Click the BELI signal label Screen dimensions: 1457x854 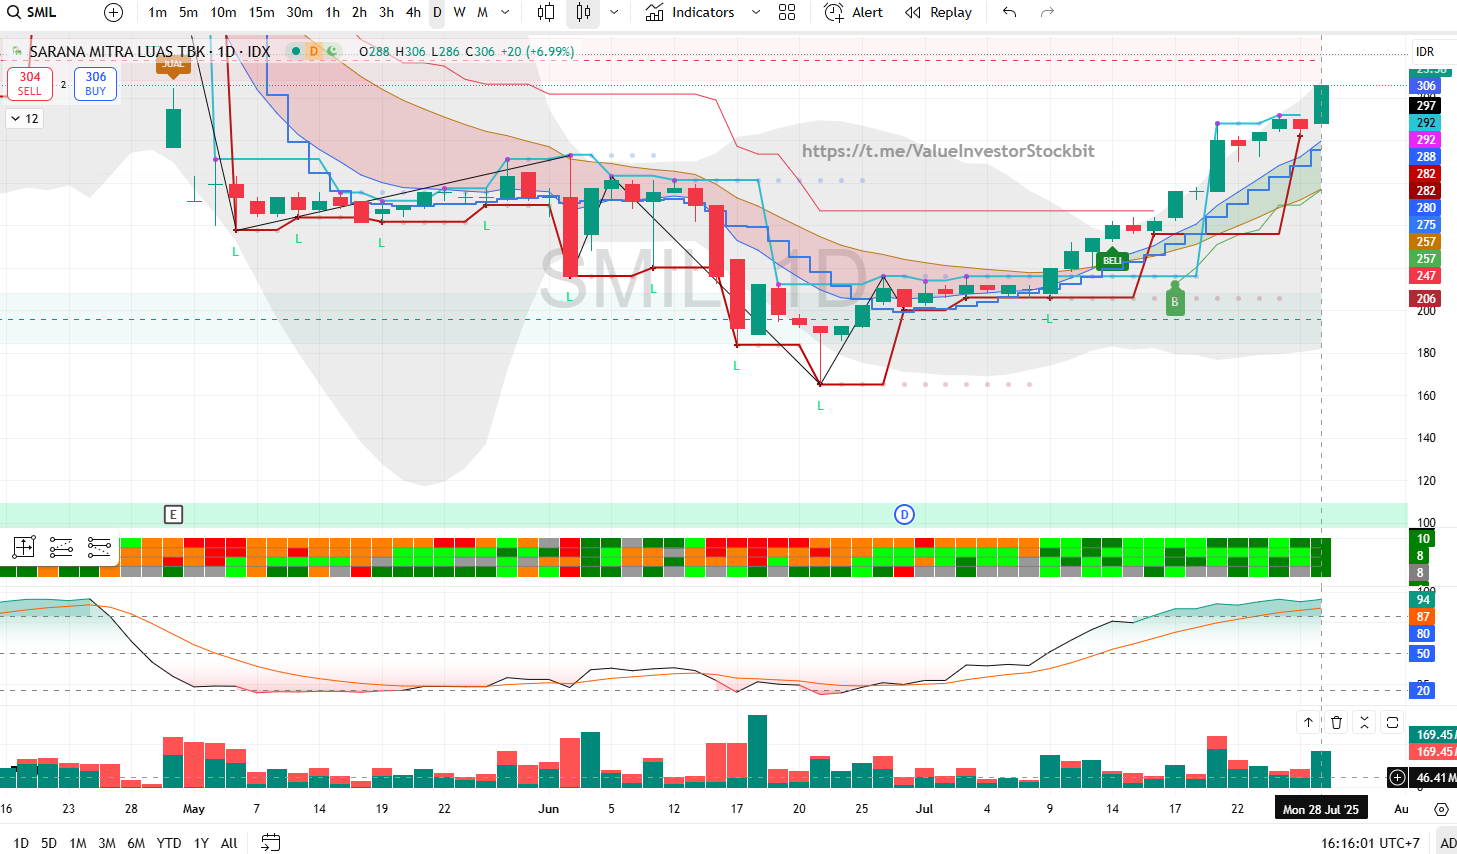coord(1112,260)
